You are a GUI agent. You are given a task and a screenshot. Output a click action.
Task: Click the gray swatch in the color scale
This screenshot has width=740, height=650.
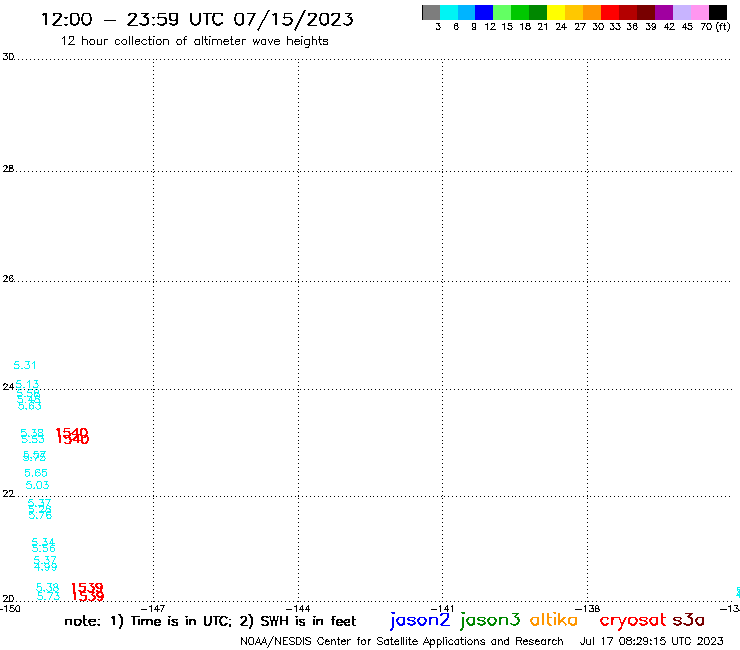pos(431,12)
